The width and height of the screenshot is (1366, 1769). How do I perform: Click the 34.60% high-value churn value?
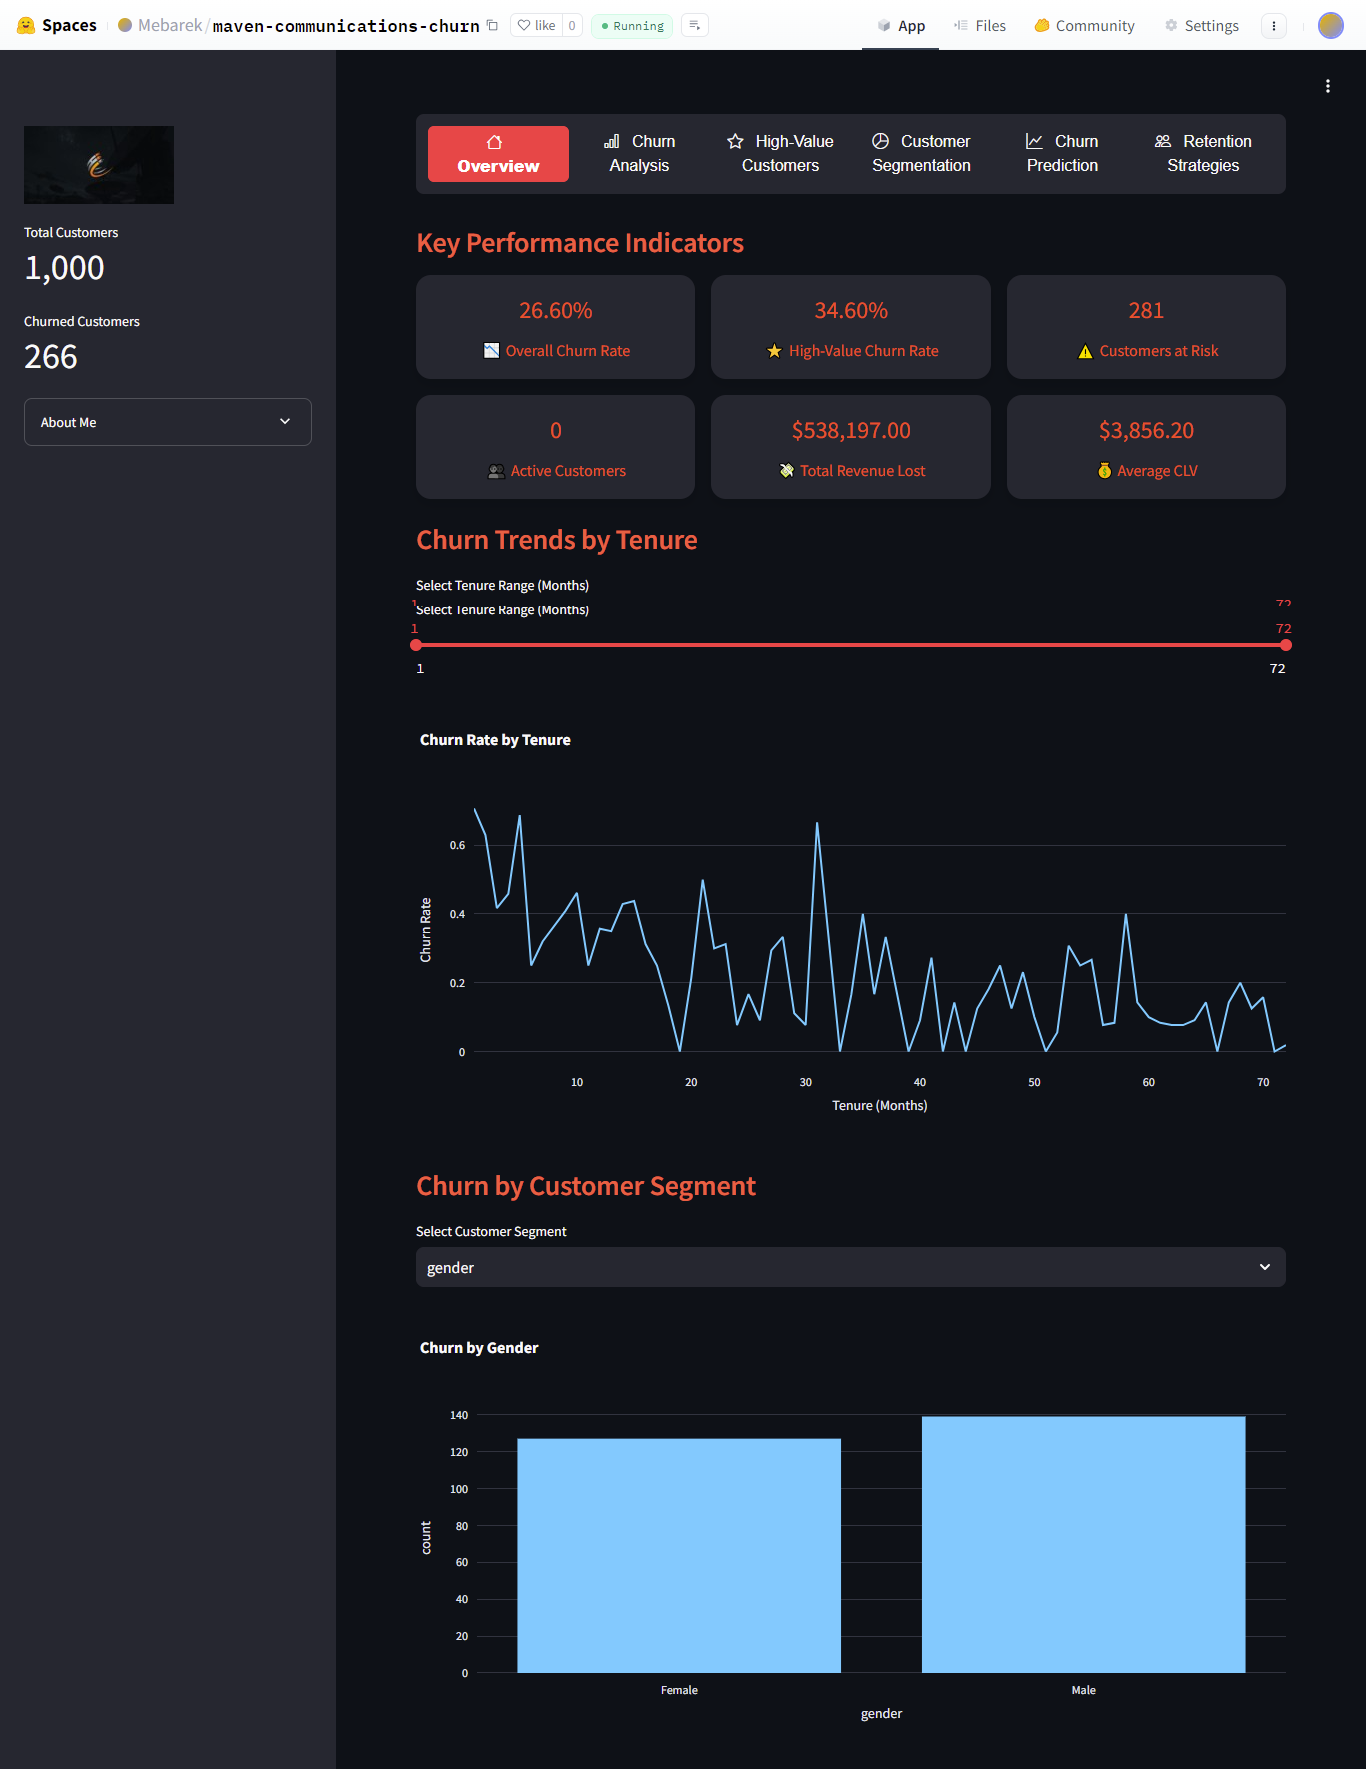[x=851, y=311]
